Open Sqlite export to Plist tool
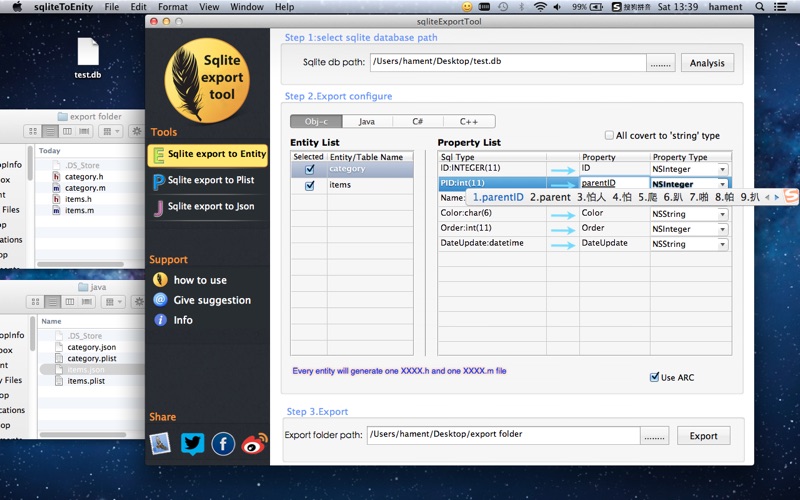 [x=208, y=181]
